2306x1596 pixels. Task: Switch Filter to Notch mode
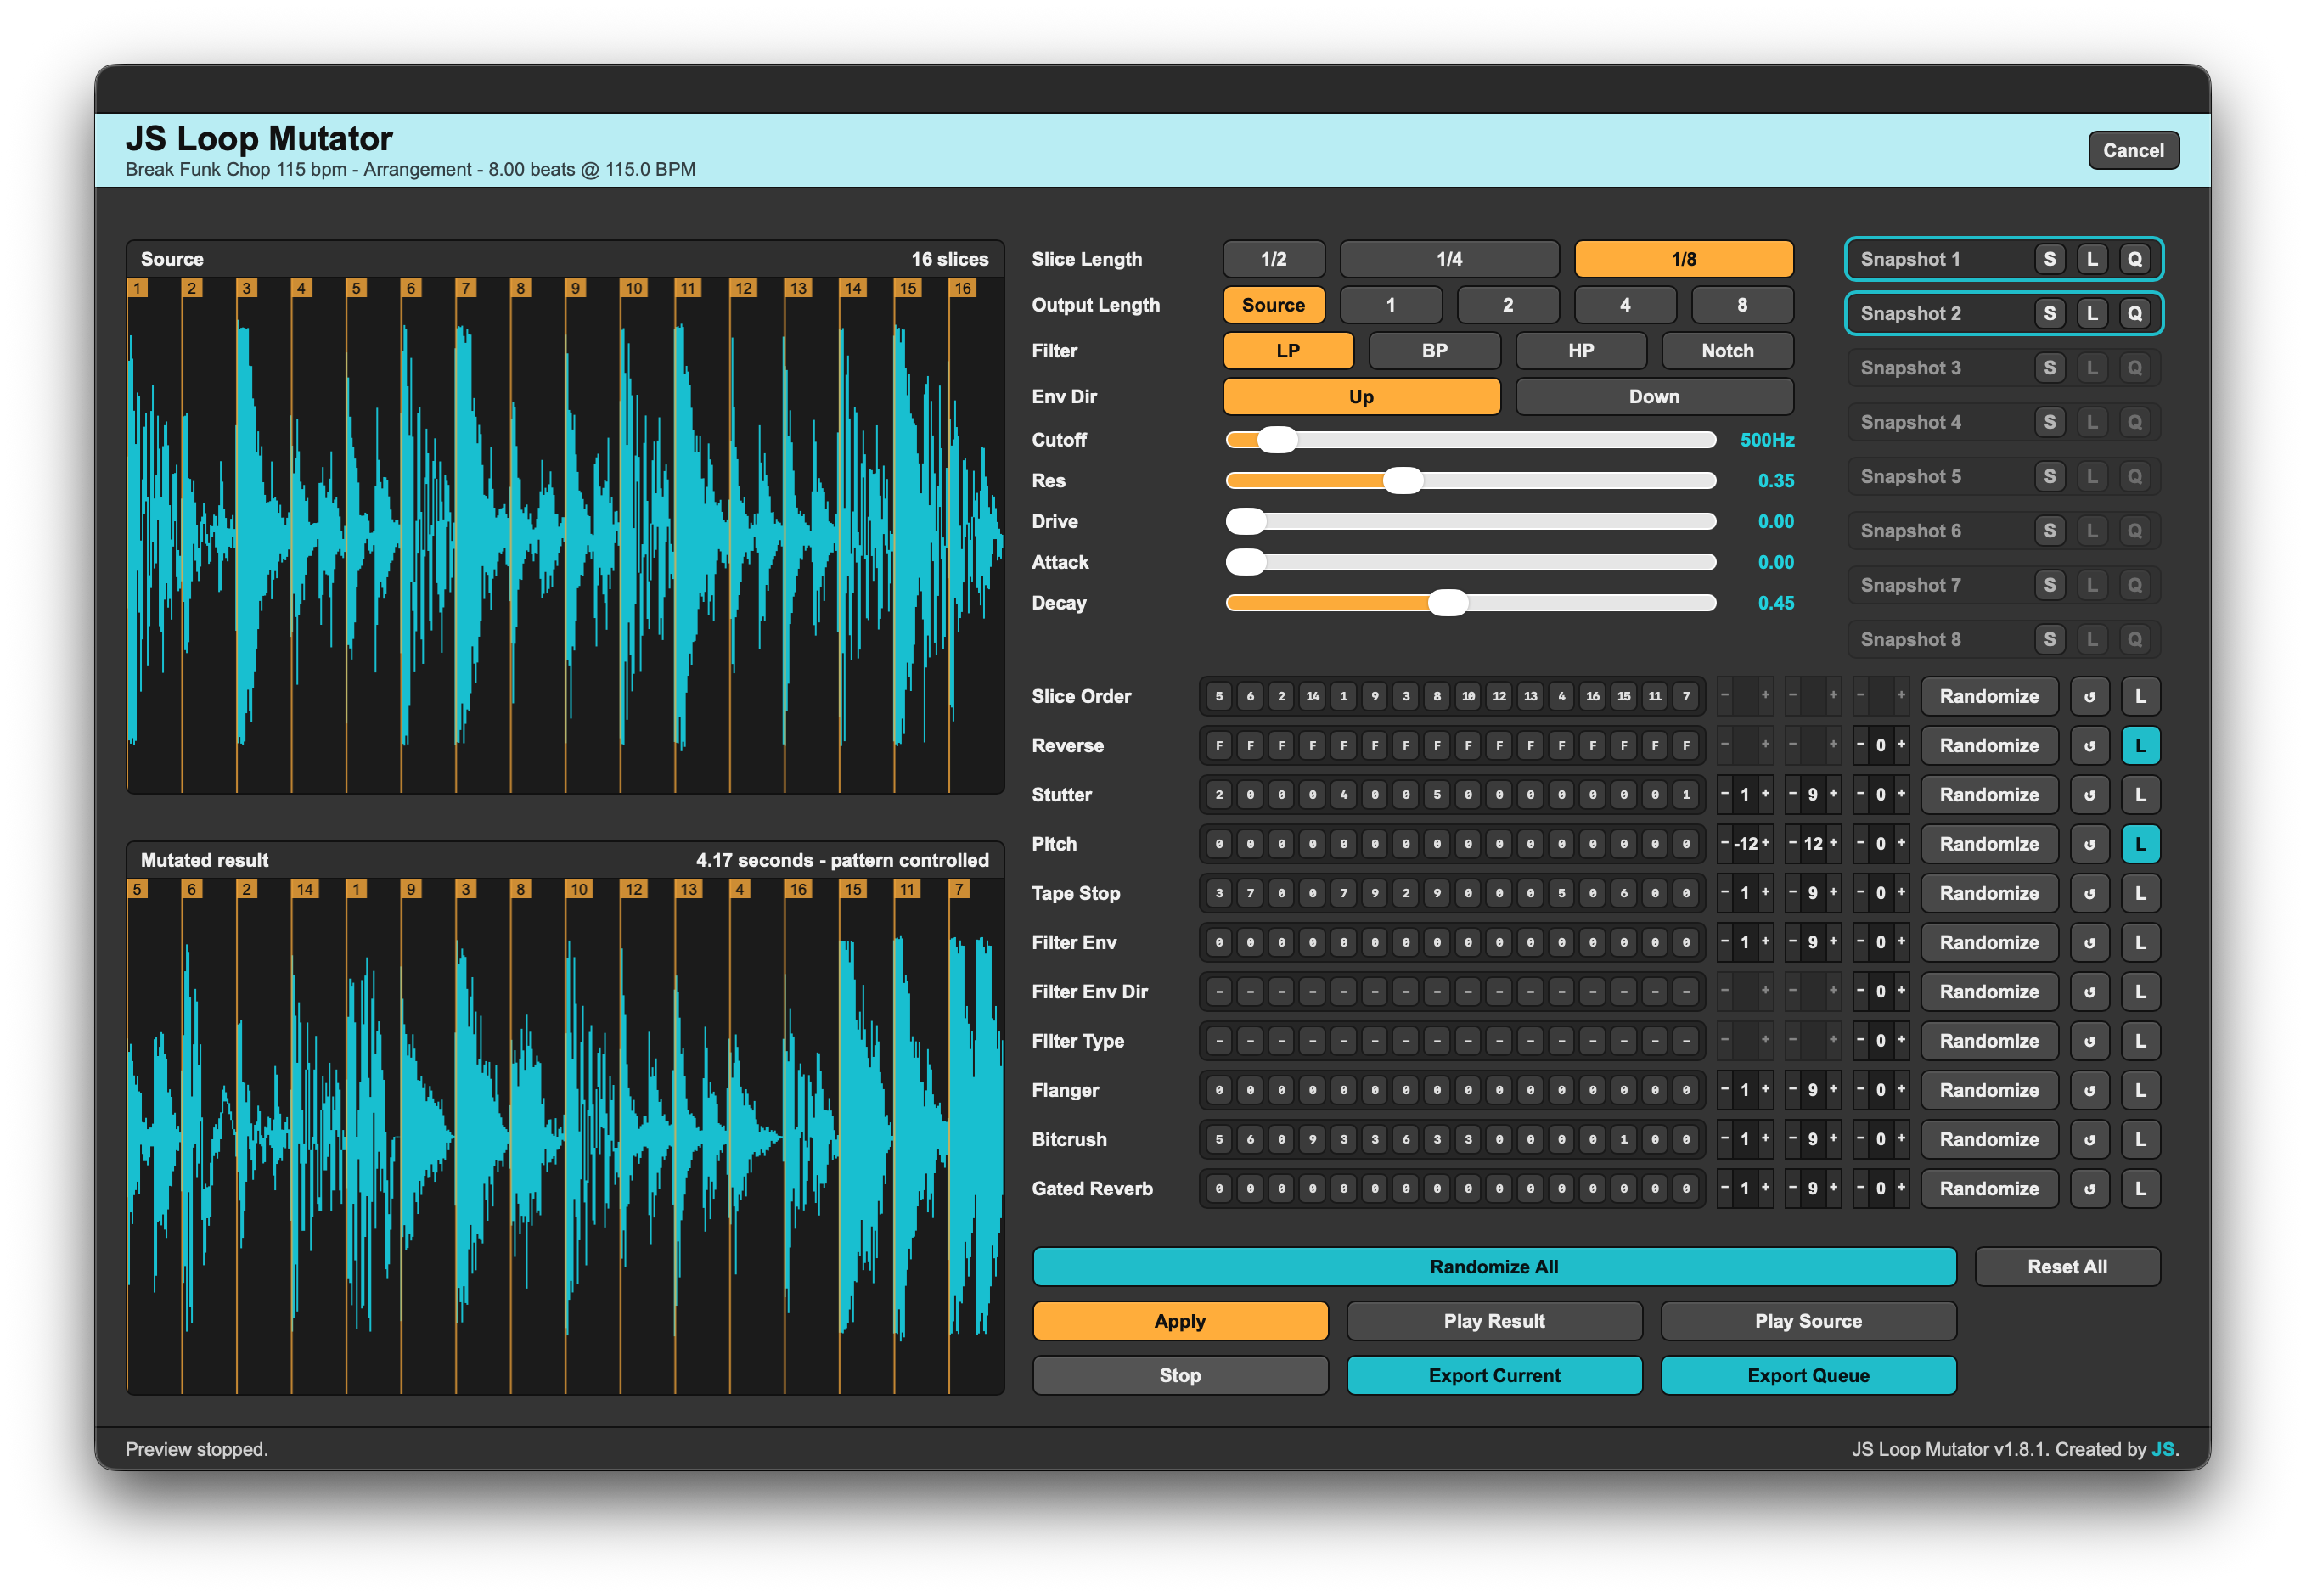point(1727,351)
